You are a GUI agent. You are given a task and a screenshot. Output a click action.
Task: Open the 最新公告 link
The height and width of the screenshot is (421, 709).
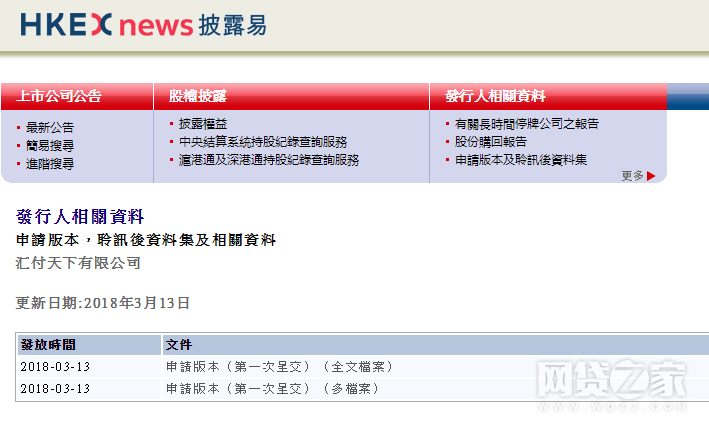[49, 128]
